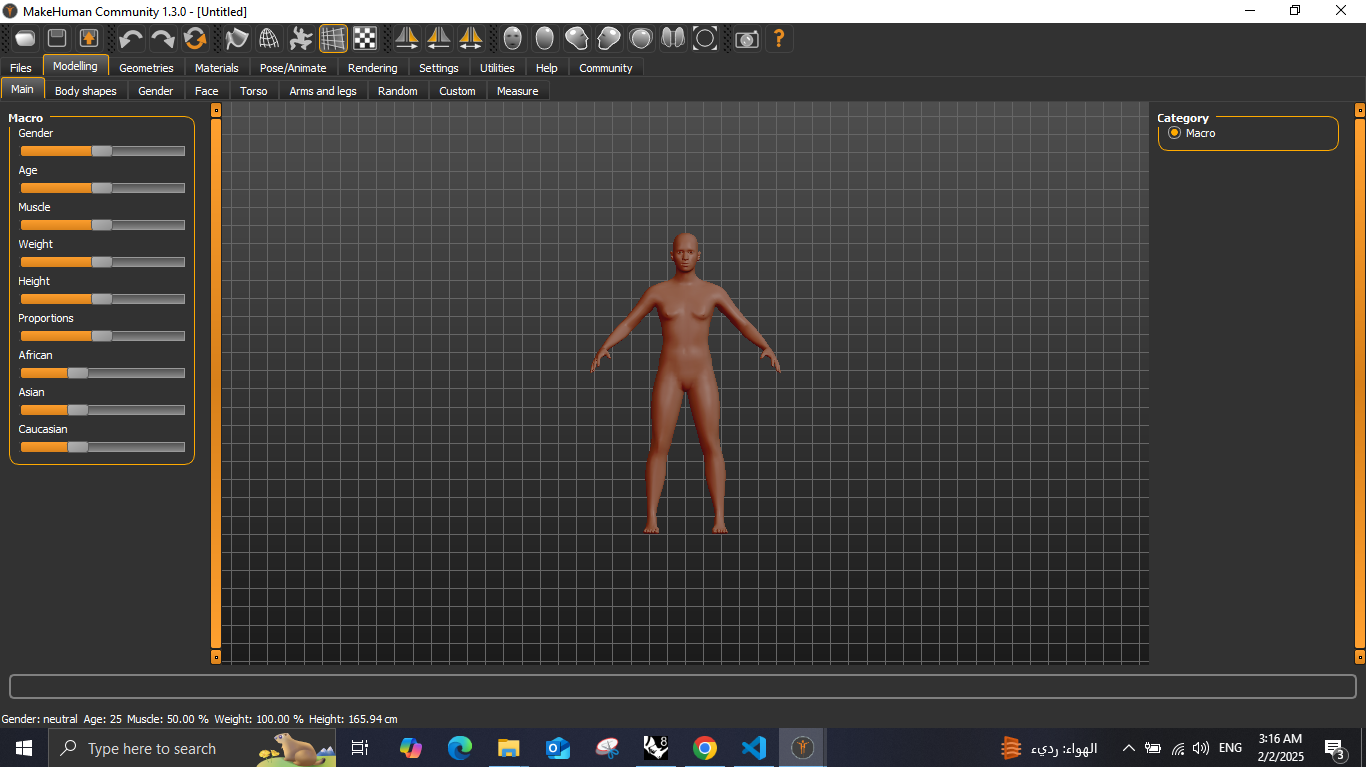1366x767 pixels.
Task: Click the running-figure Pose icon
Action: (x=301, y=39)
